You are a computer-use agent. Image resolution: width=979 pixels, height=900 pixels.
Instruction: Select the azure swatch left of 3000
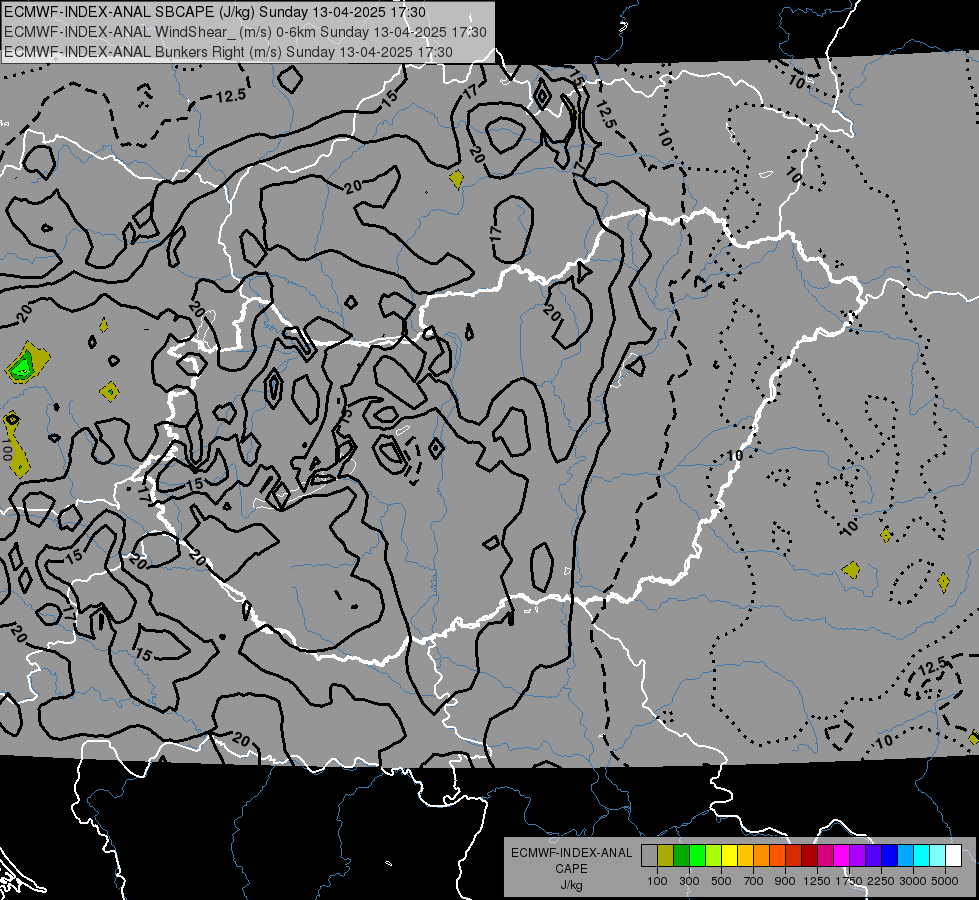[x=905, y=856]
